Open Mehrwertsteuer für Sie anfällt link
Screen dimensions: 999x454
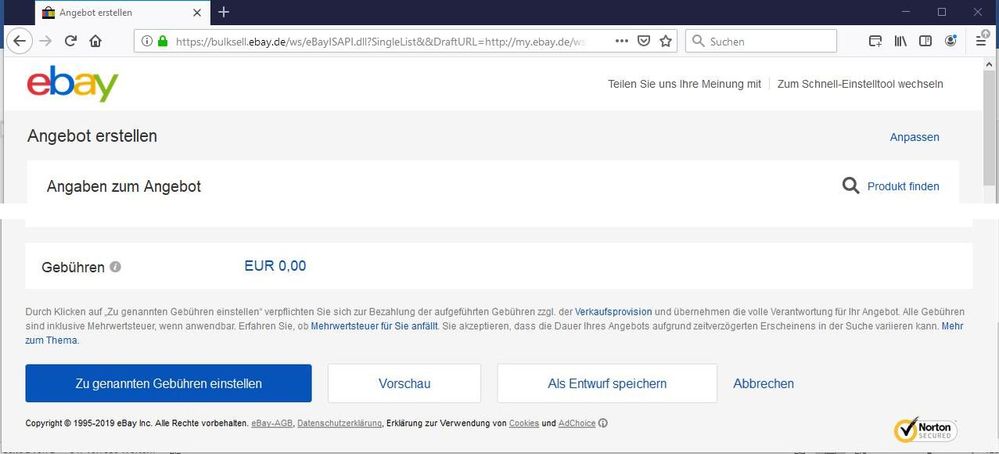pos(374,326)
